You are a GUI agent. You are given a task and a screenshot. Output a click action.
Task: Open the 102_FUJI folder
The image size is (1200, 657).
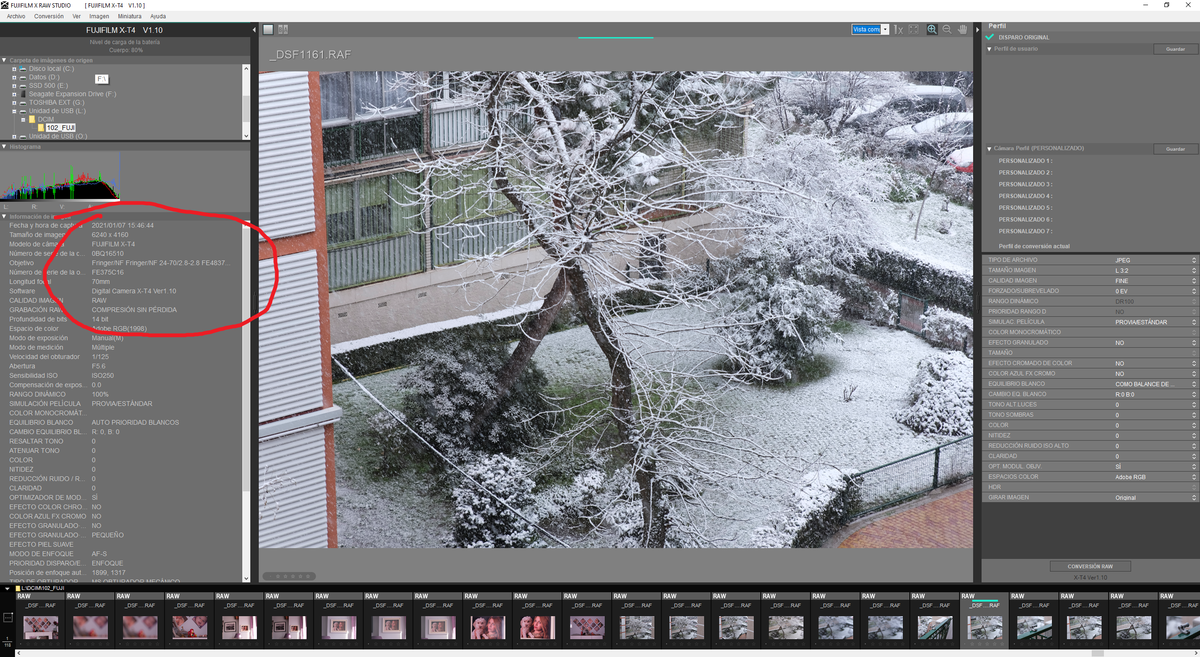(x=60, y=128)
